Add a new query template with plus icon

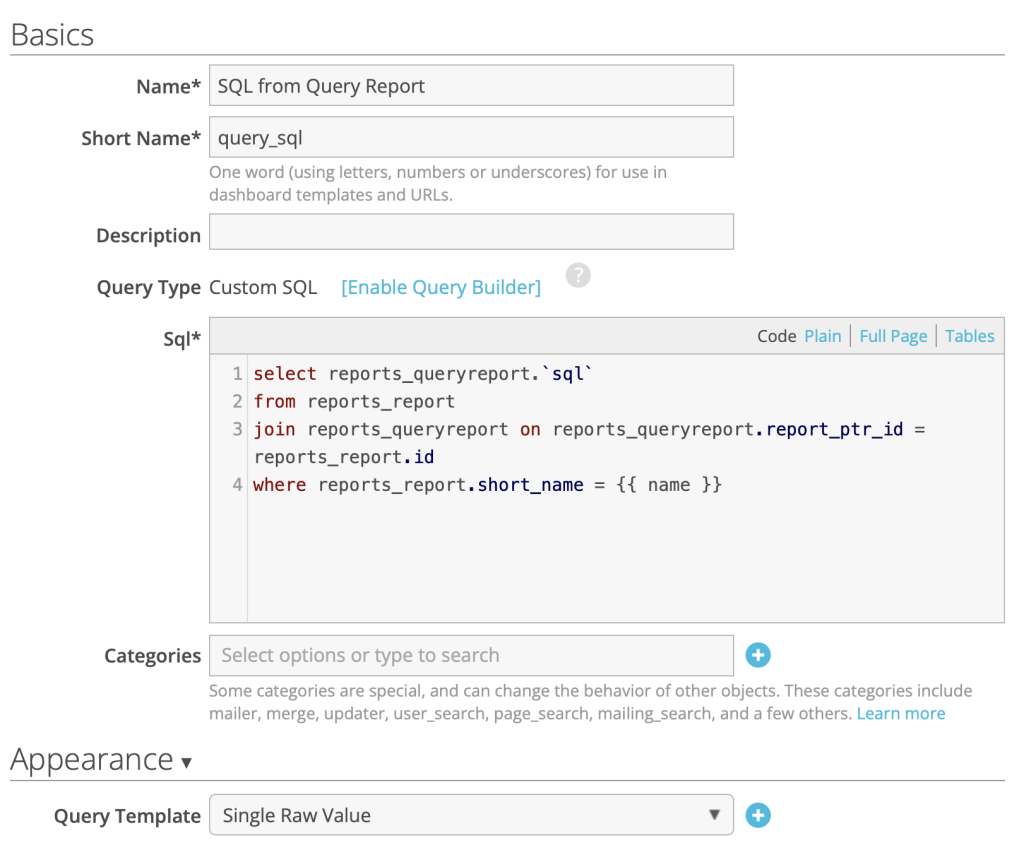[758, 815]
